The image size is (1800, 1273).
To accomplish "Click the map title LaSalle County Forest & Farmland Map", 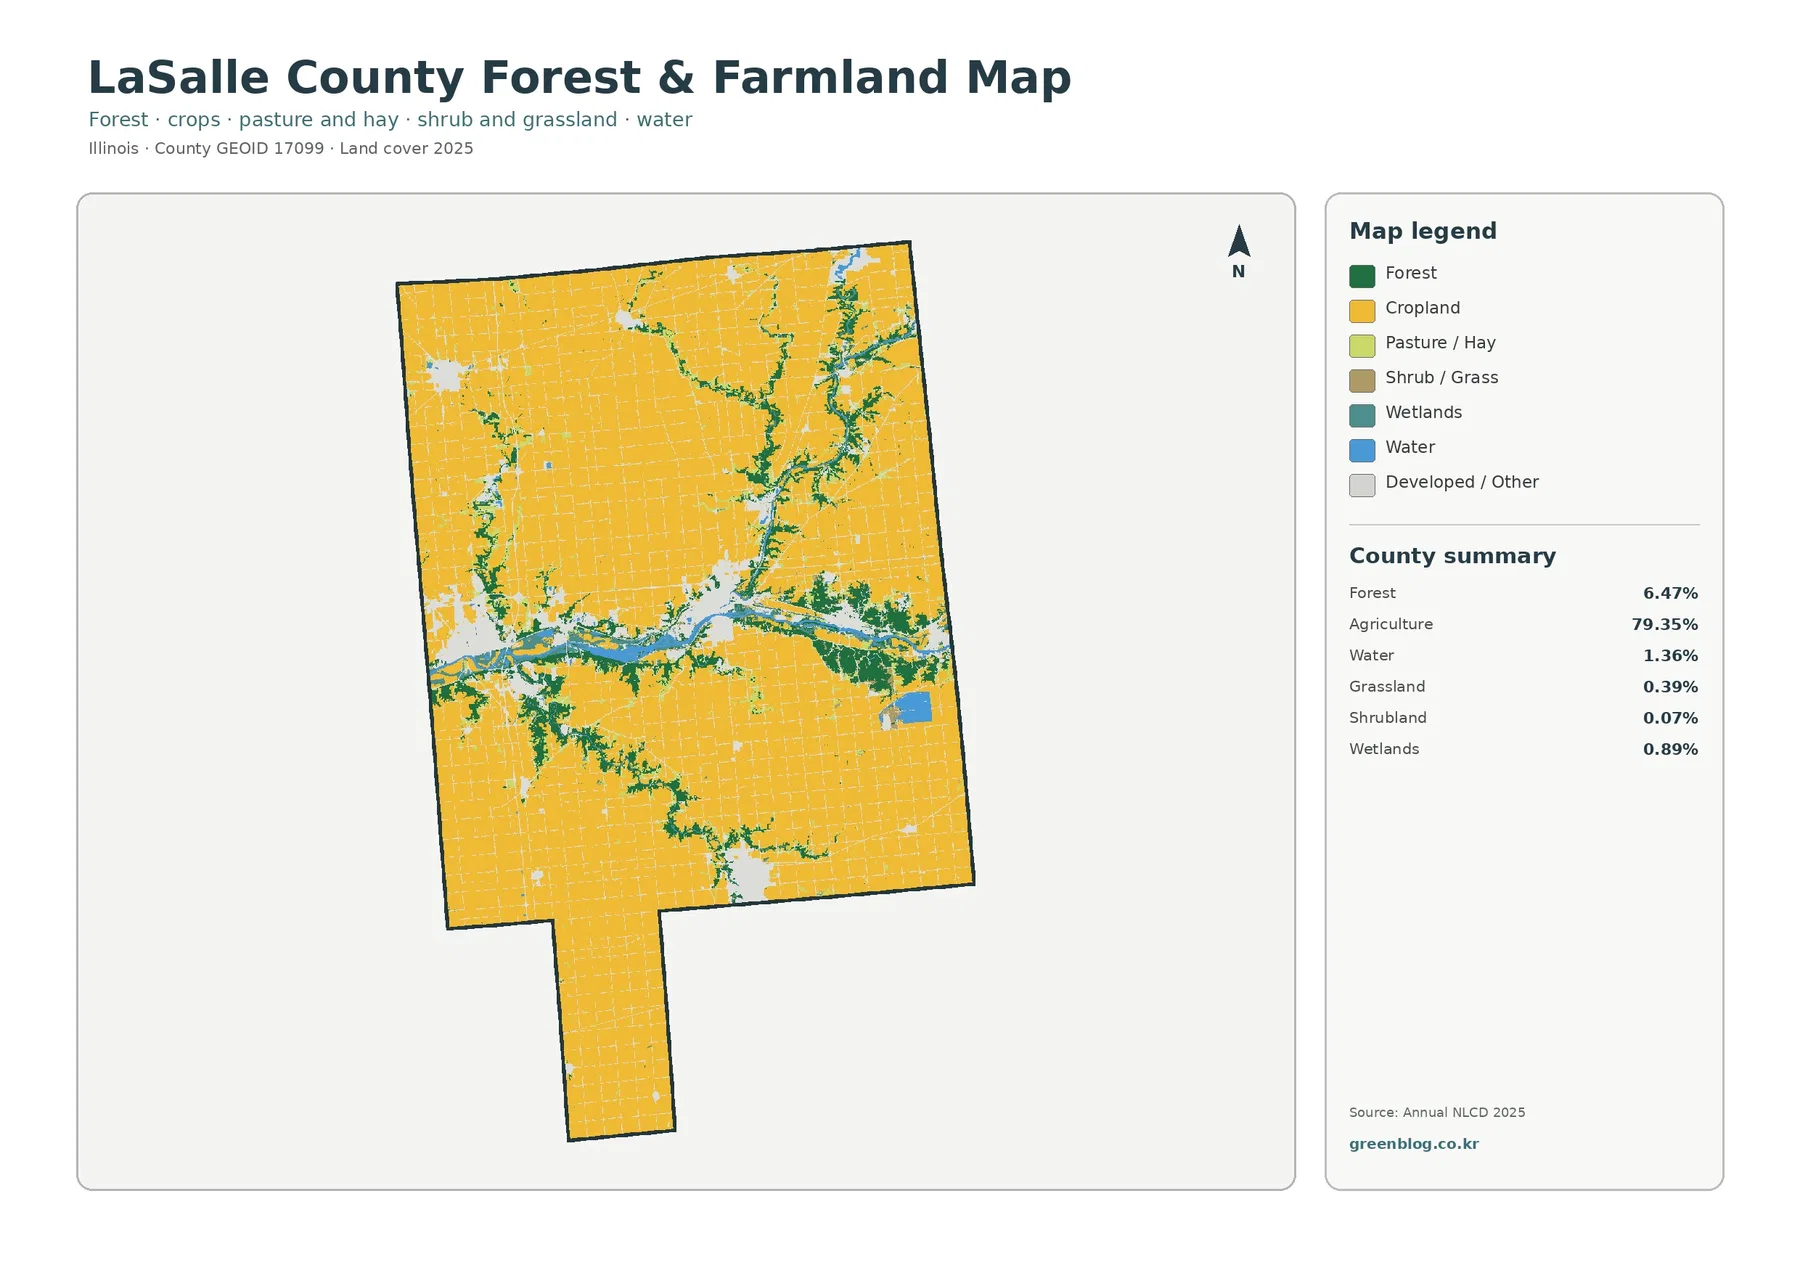I will [579, 78].
